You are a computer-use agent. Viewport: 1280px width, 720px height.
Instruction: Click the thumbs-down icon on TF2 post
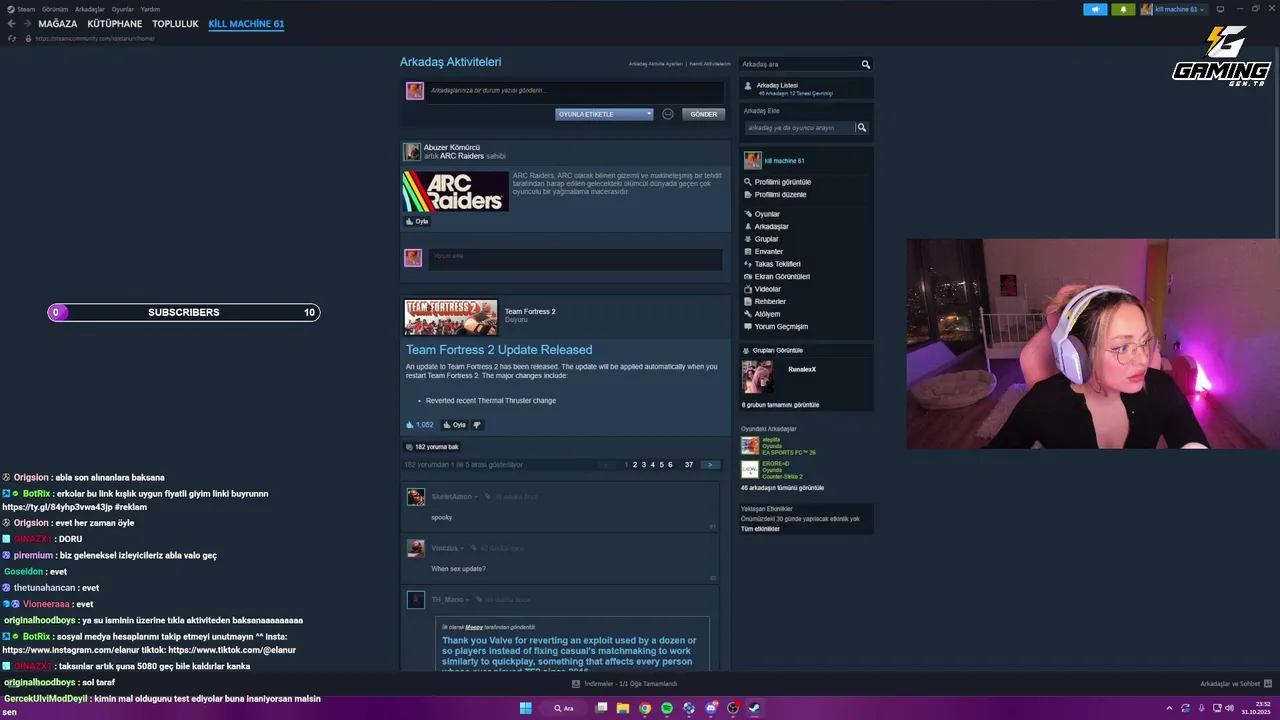click(477, 425)
